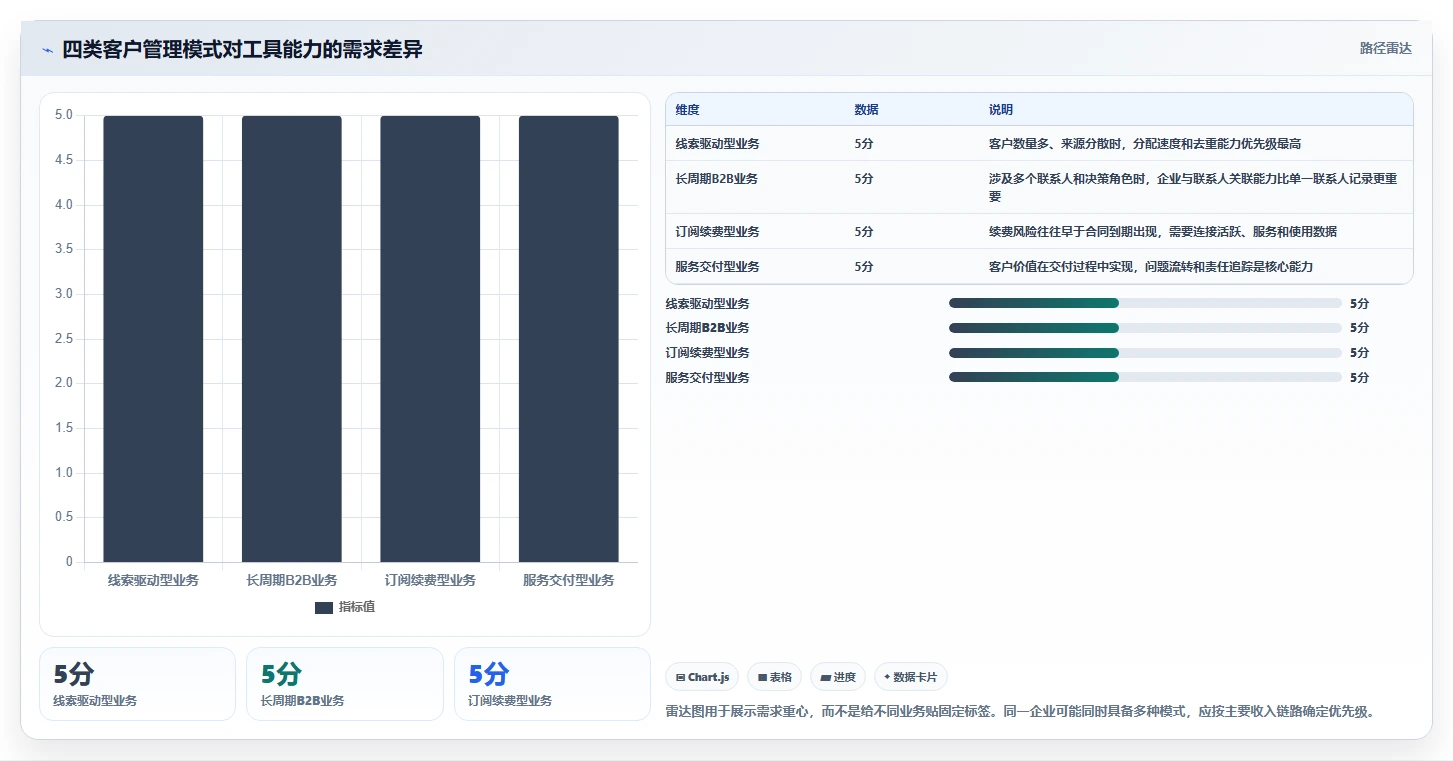
Task: Click the 服务交付型业务 progress row label
Action: (707, 377)
